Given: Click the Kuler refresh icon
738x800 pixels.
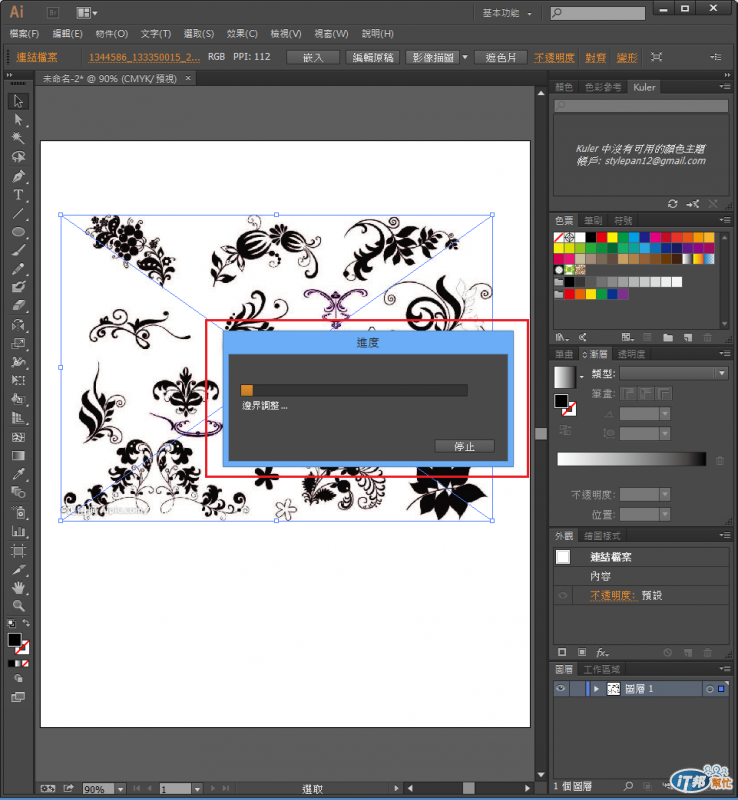Looking at the screenshot, I should 673,204.
